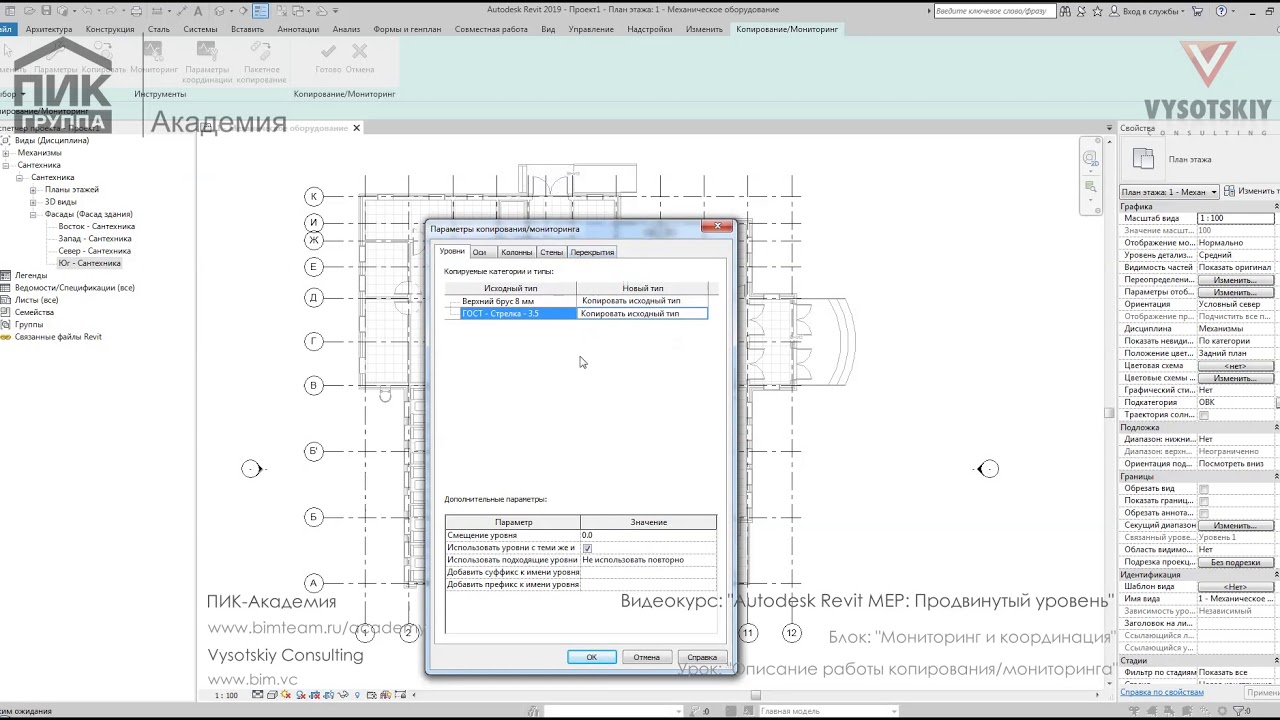Finish copy/monitor with Готово checkmark
1280x720 pixels.
[x=328, y=57]
